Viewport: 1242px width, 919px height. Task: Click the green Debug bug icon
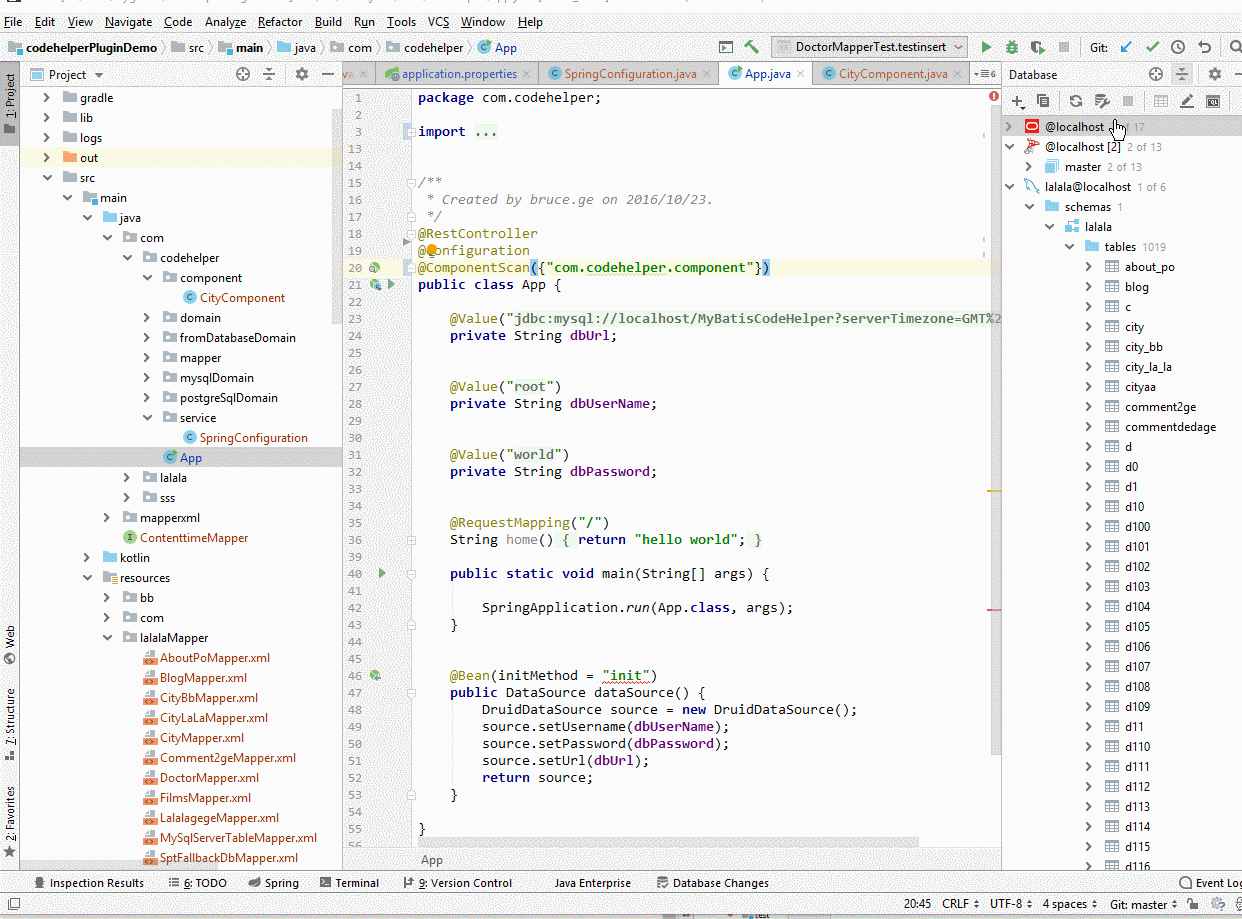pos(1012,47)
